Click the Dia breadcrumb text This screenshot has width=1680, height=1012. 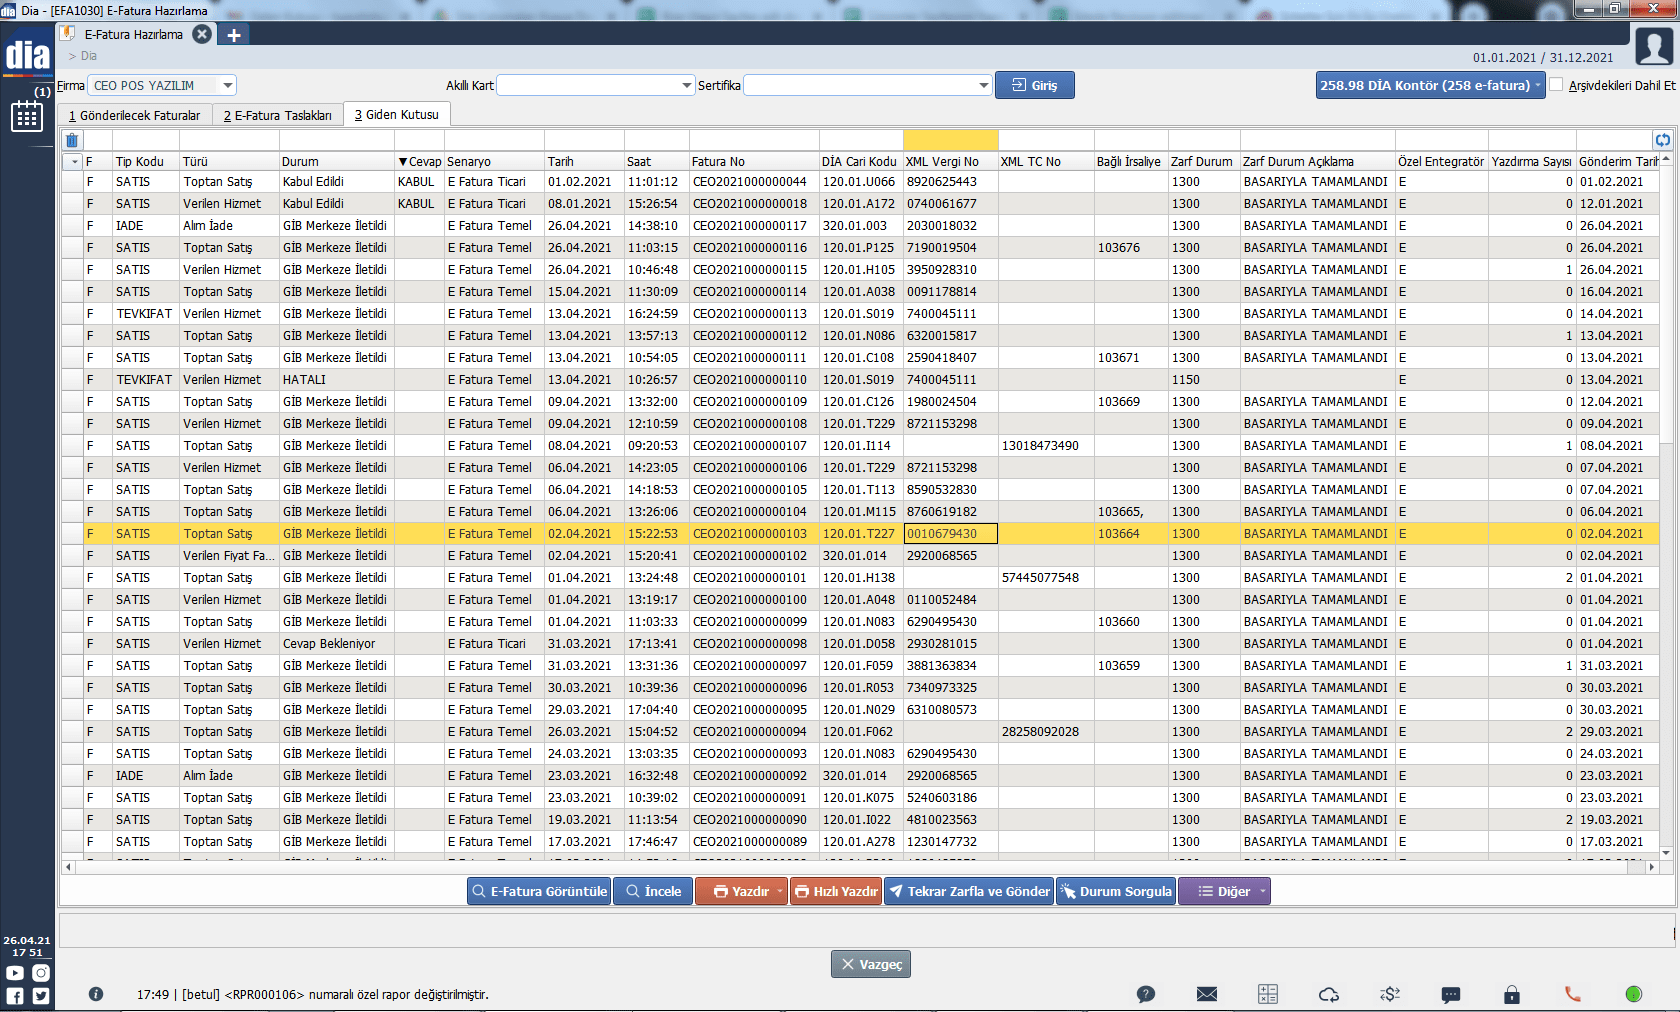click(x=89, y=56)
